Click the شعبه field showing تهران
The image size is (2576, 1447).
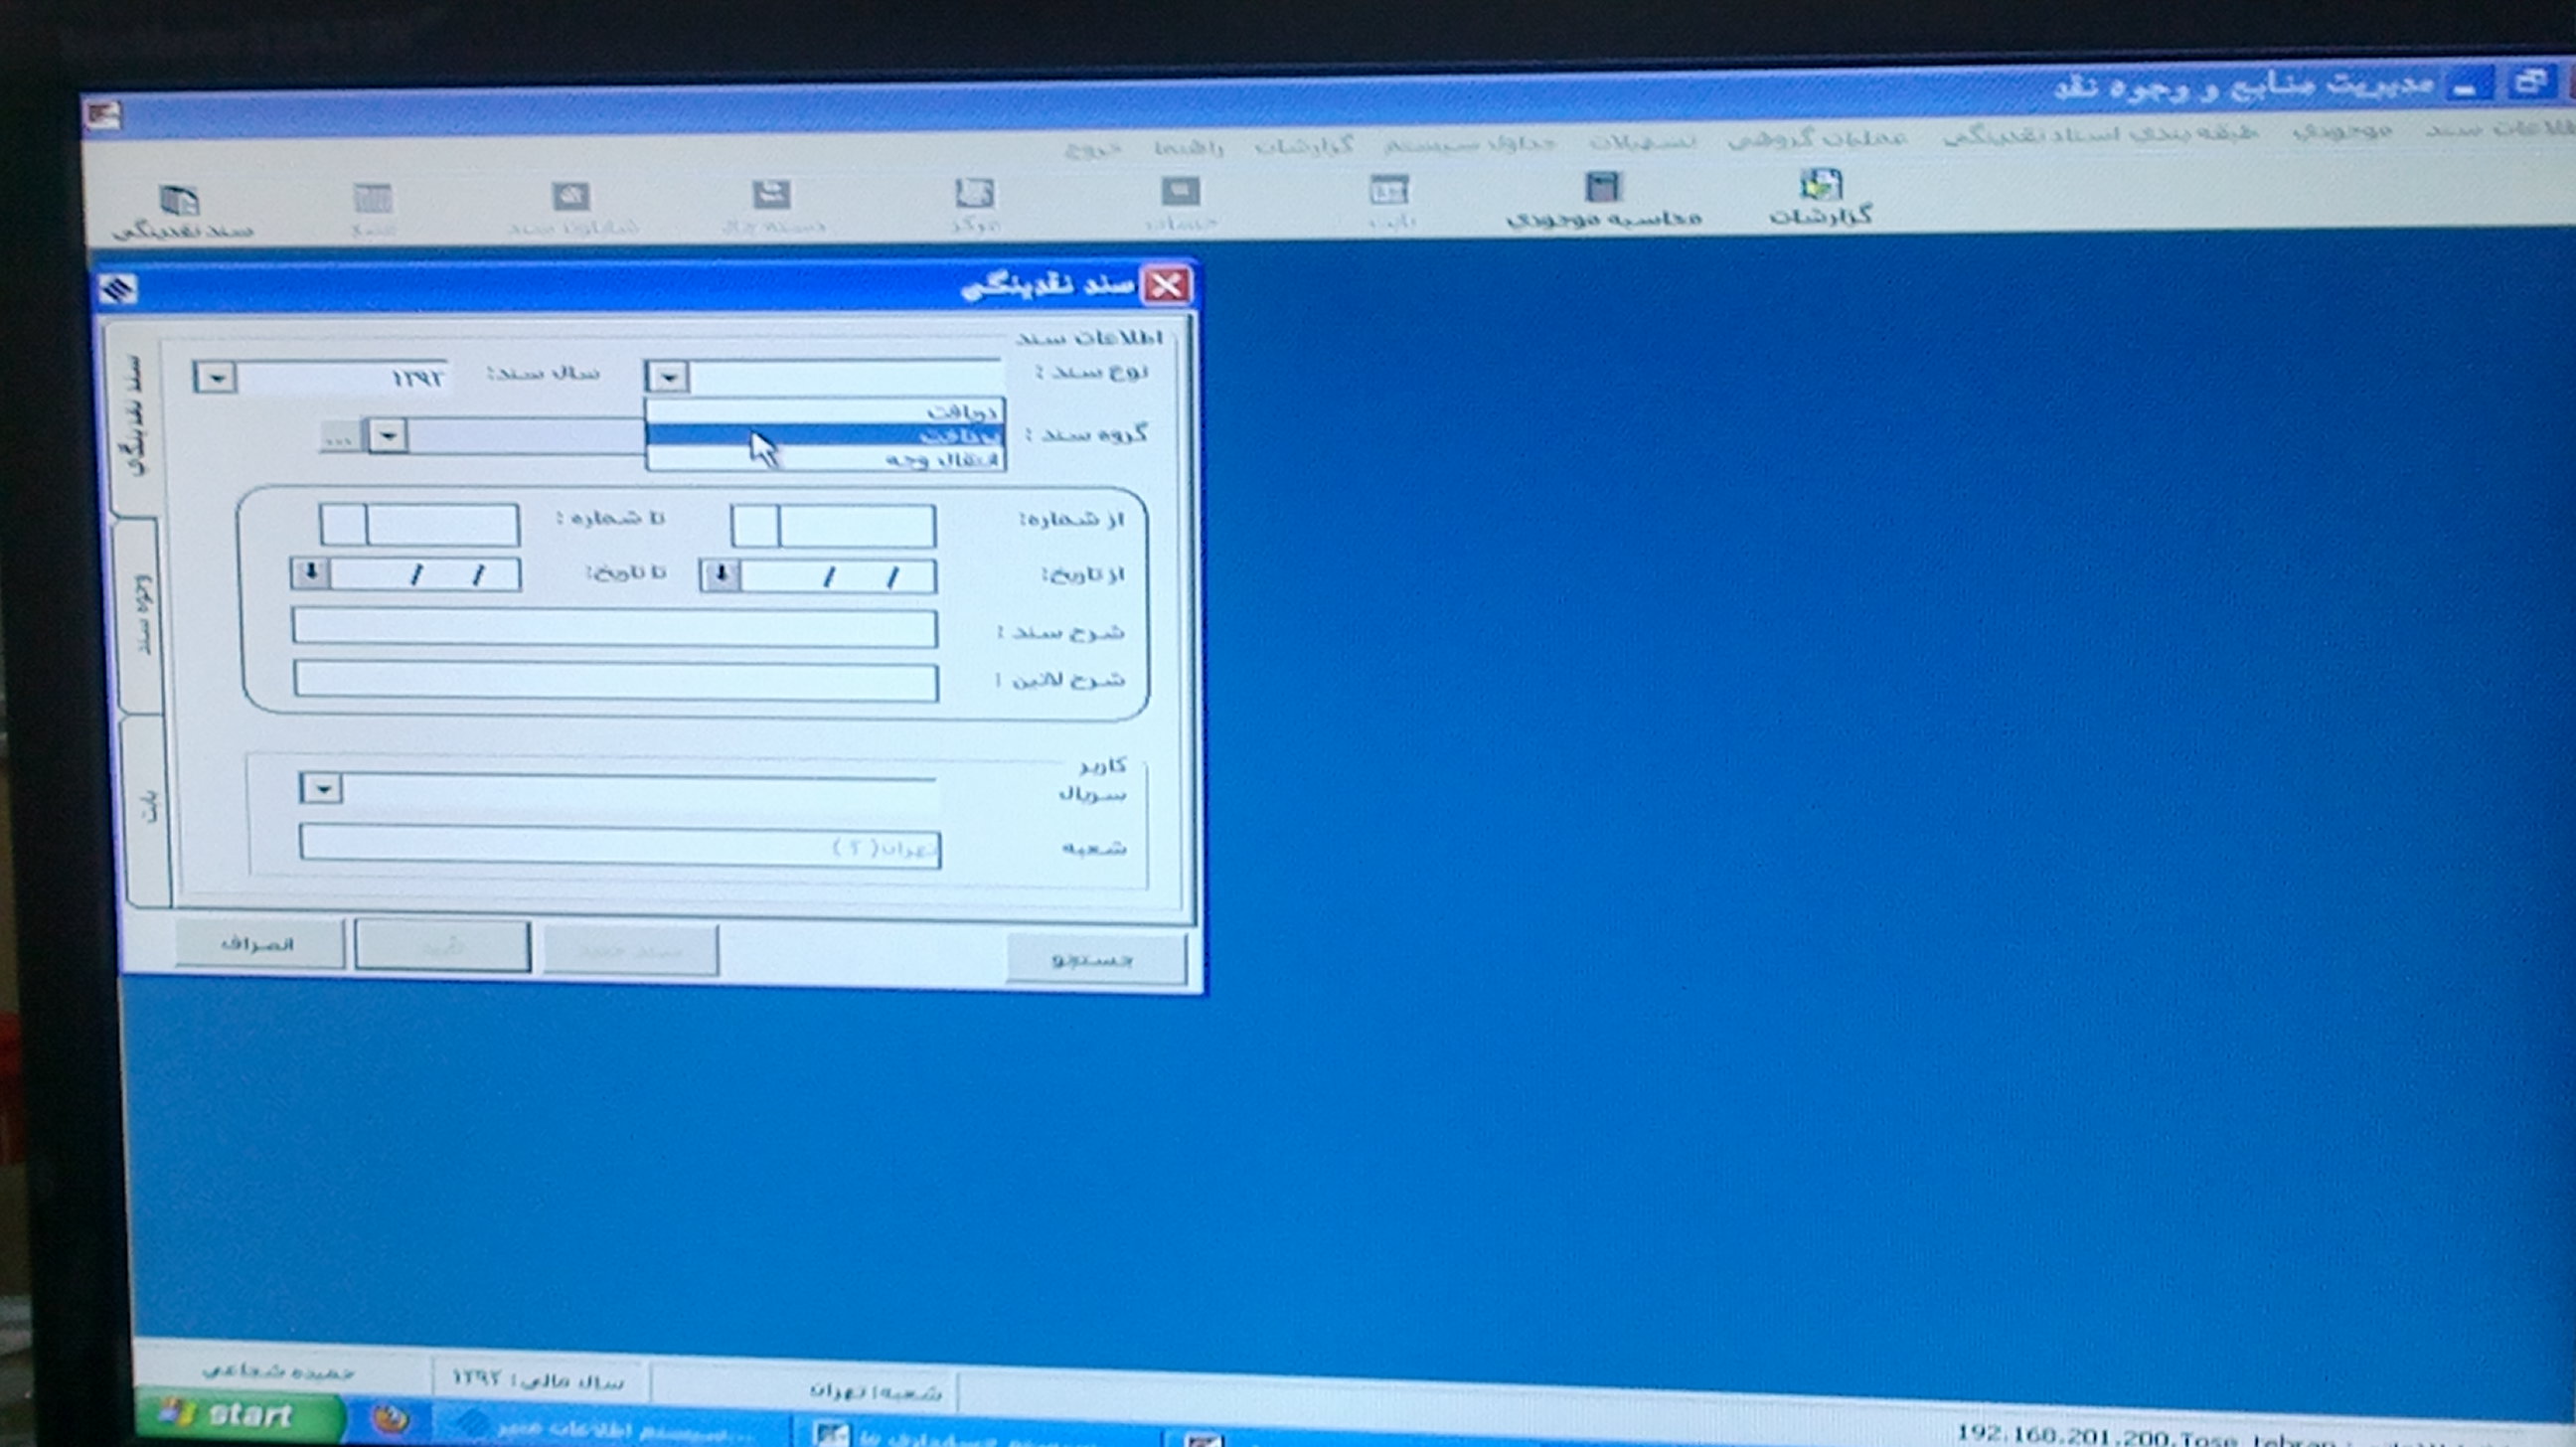pyautogui.click(x=620, y=846)
